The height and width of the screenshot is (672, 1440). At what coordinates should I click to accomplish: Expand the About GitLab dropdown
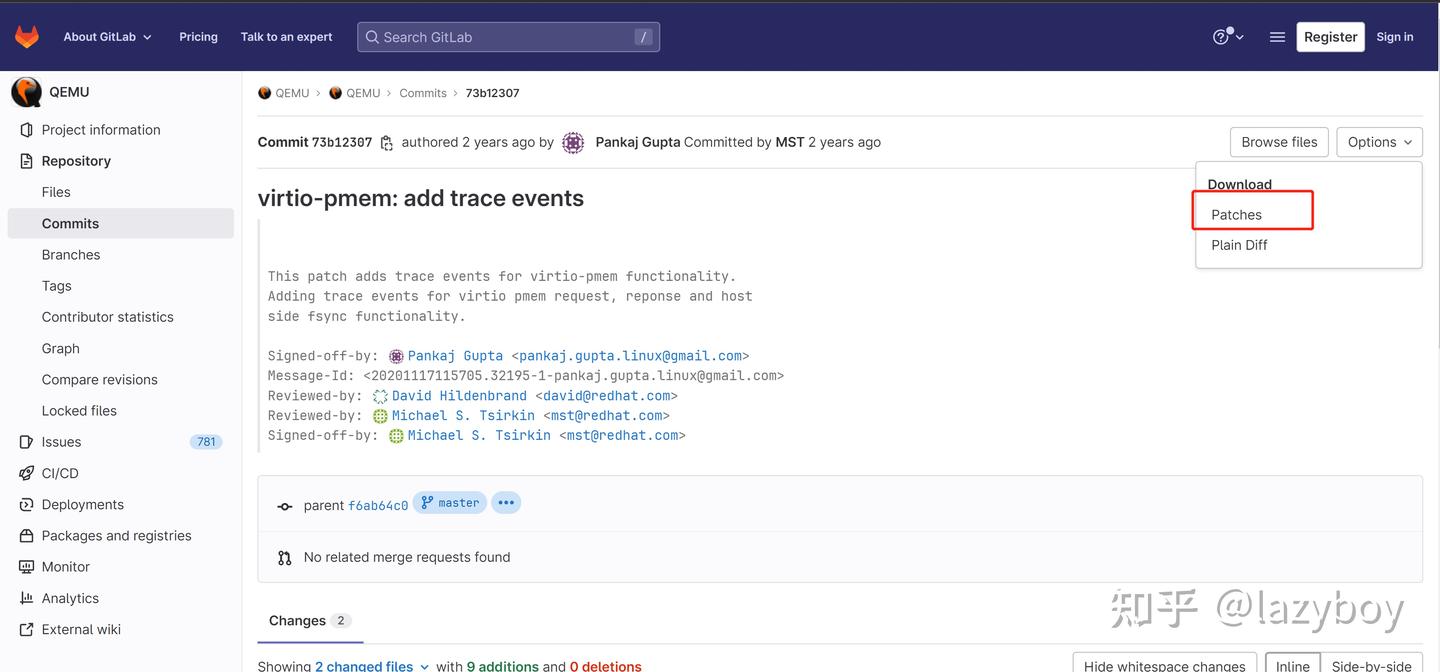tap(107, 37)
